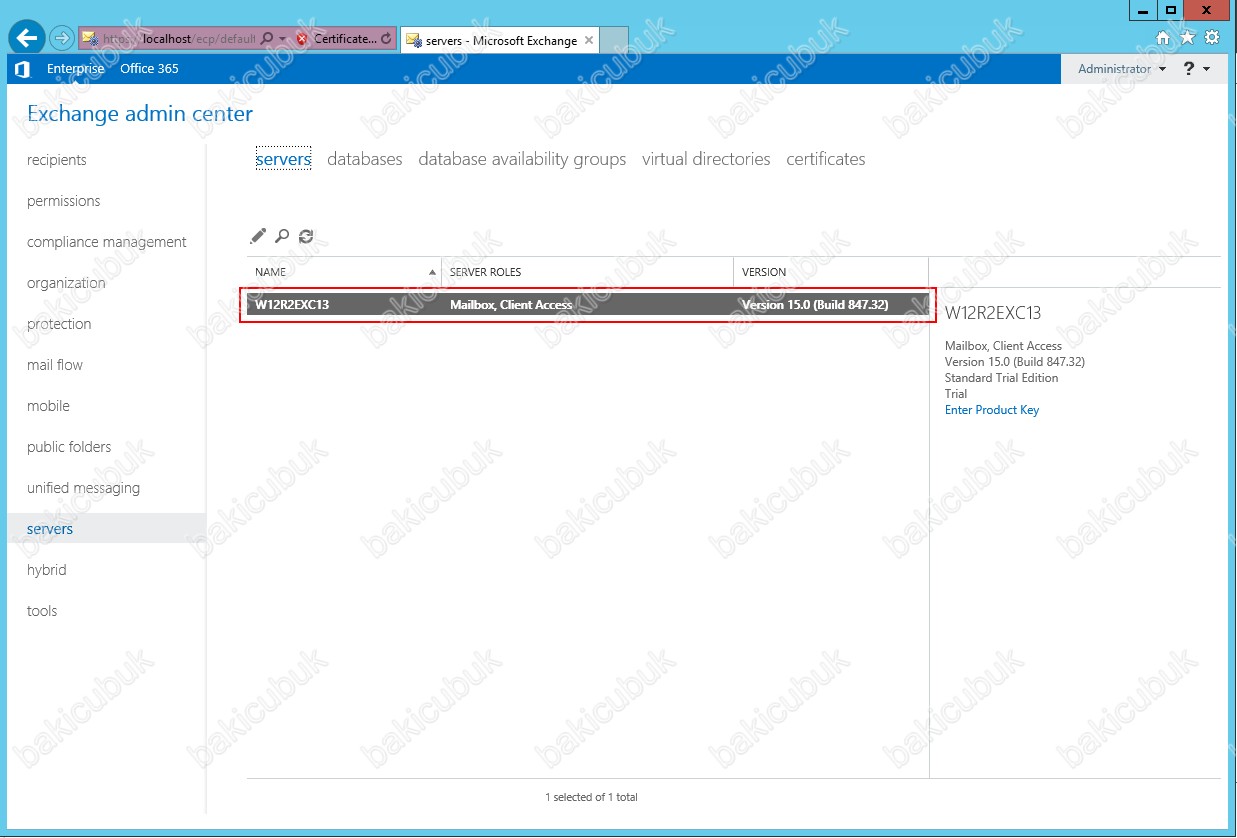Image resolution: width=1237 pixels, height=838 pixels.
Task: Click the Exchange admin center title
Action: coord(140,114)
